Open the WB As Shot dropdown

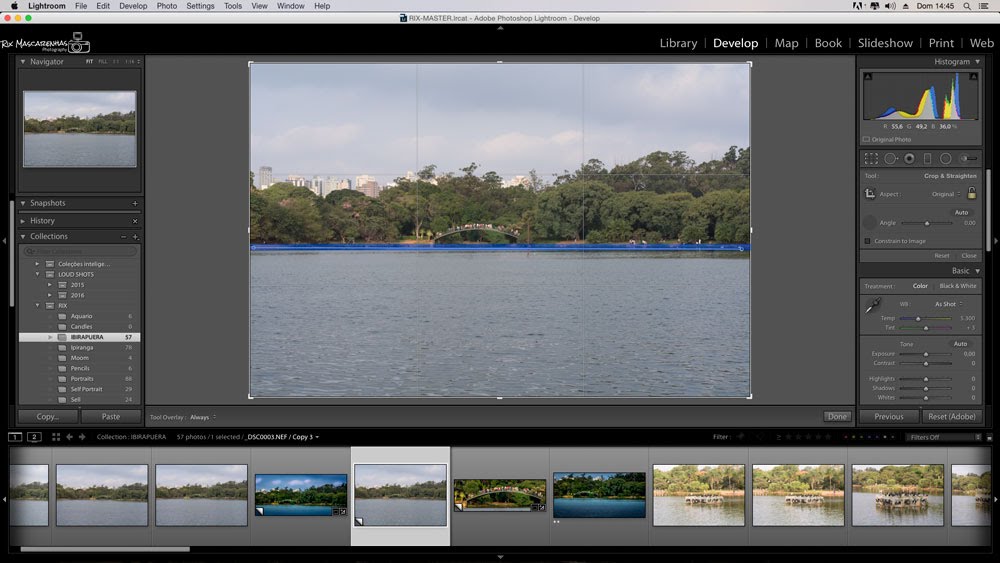coord(948,304)
